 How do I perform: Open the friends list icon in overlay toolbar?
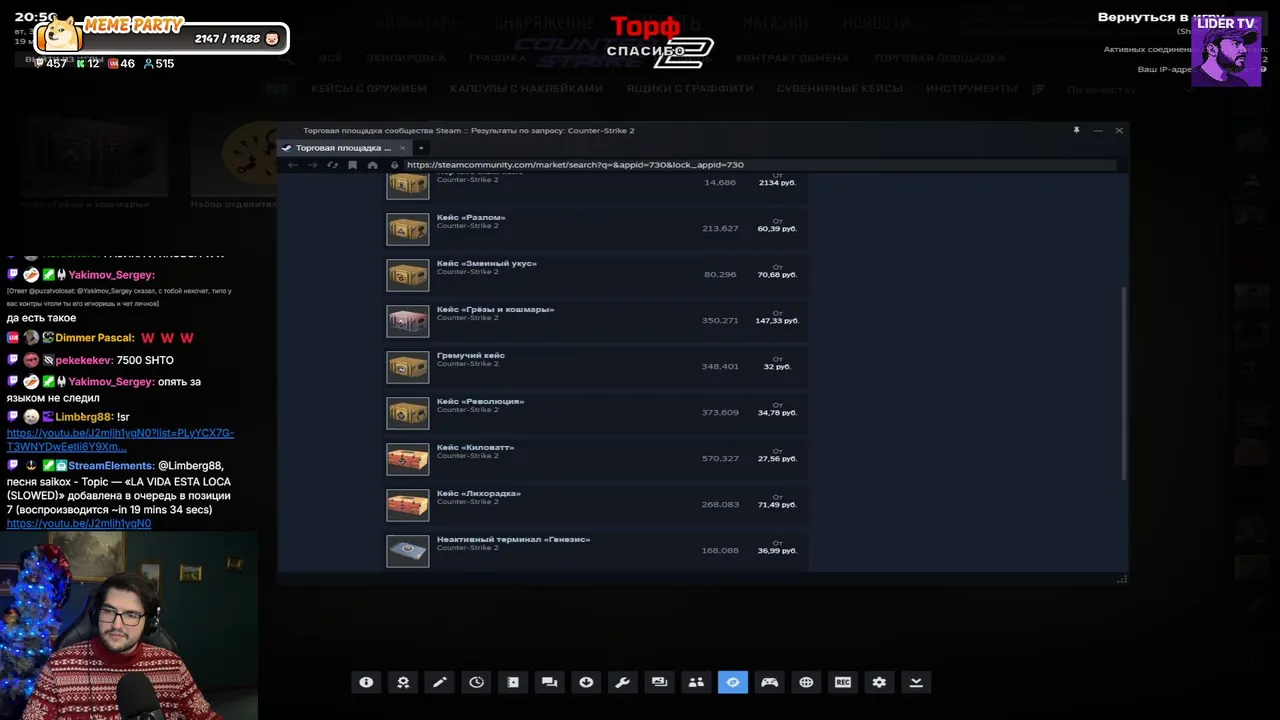(x=696, y=682)
